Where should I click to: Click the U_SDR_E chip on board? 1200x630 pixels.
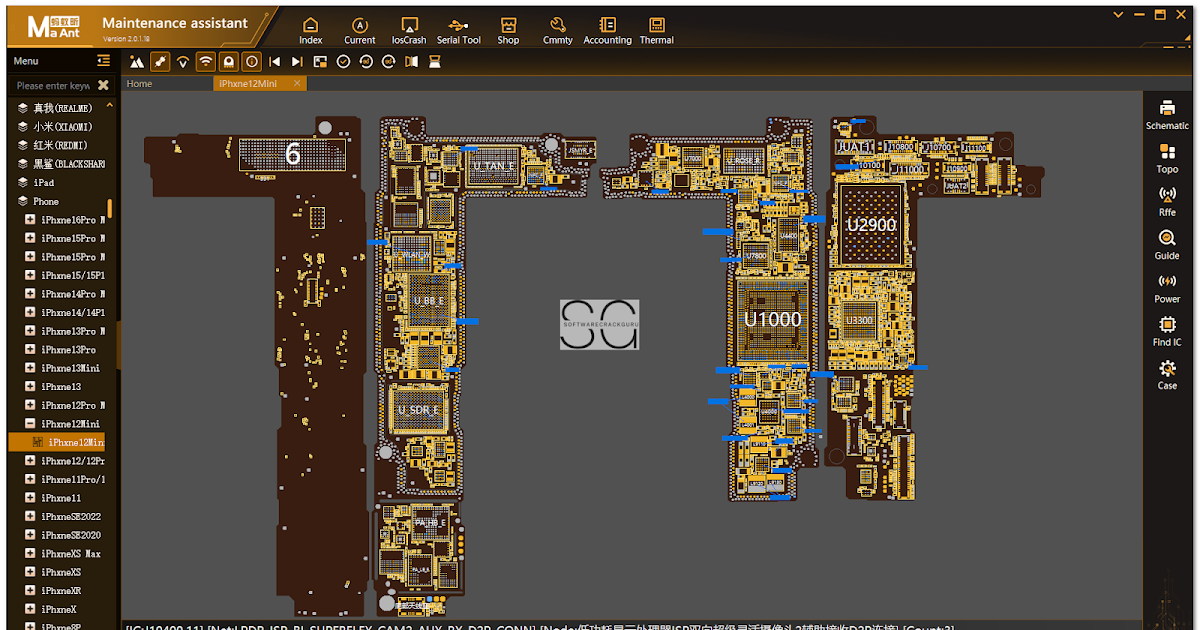click(x=419, y=410)
